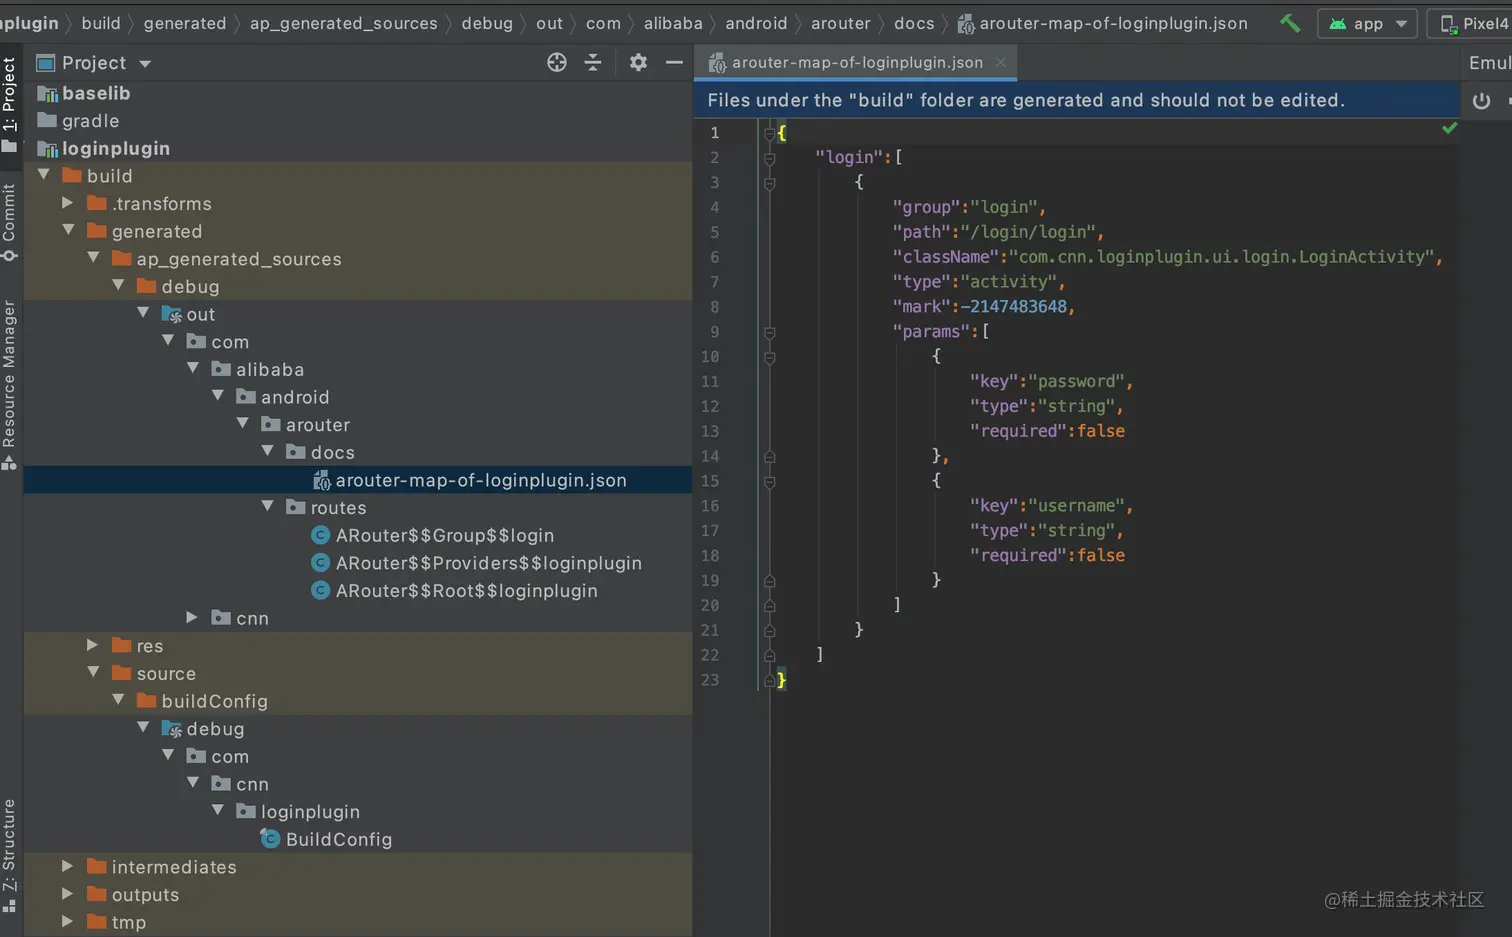This screenshot has height=937, width=1512.
Task: Open ARouter$$Group$$login class
Action: 445,535
